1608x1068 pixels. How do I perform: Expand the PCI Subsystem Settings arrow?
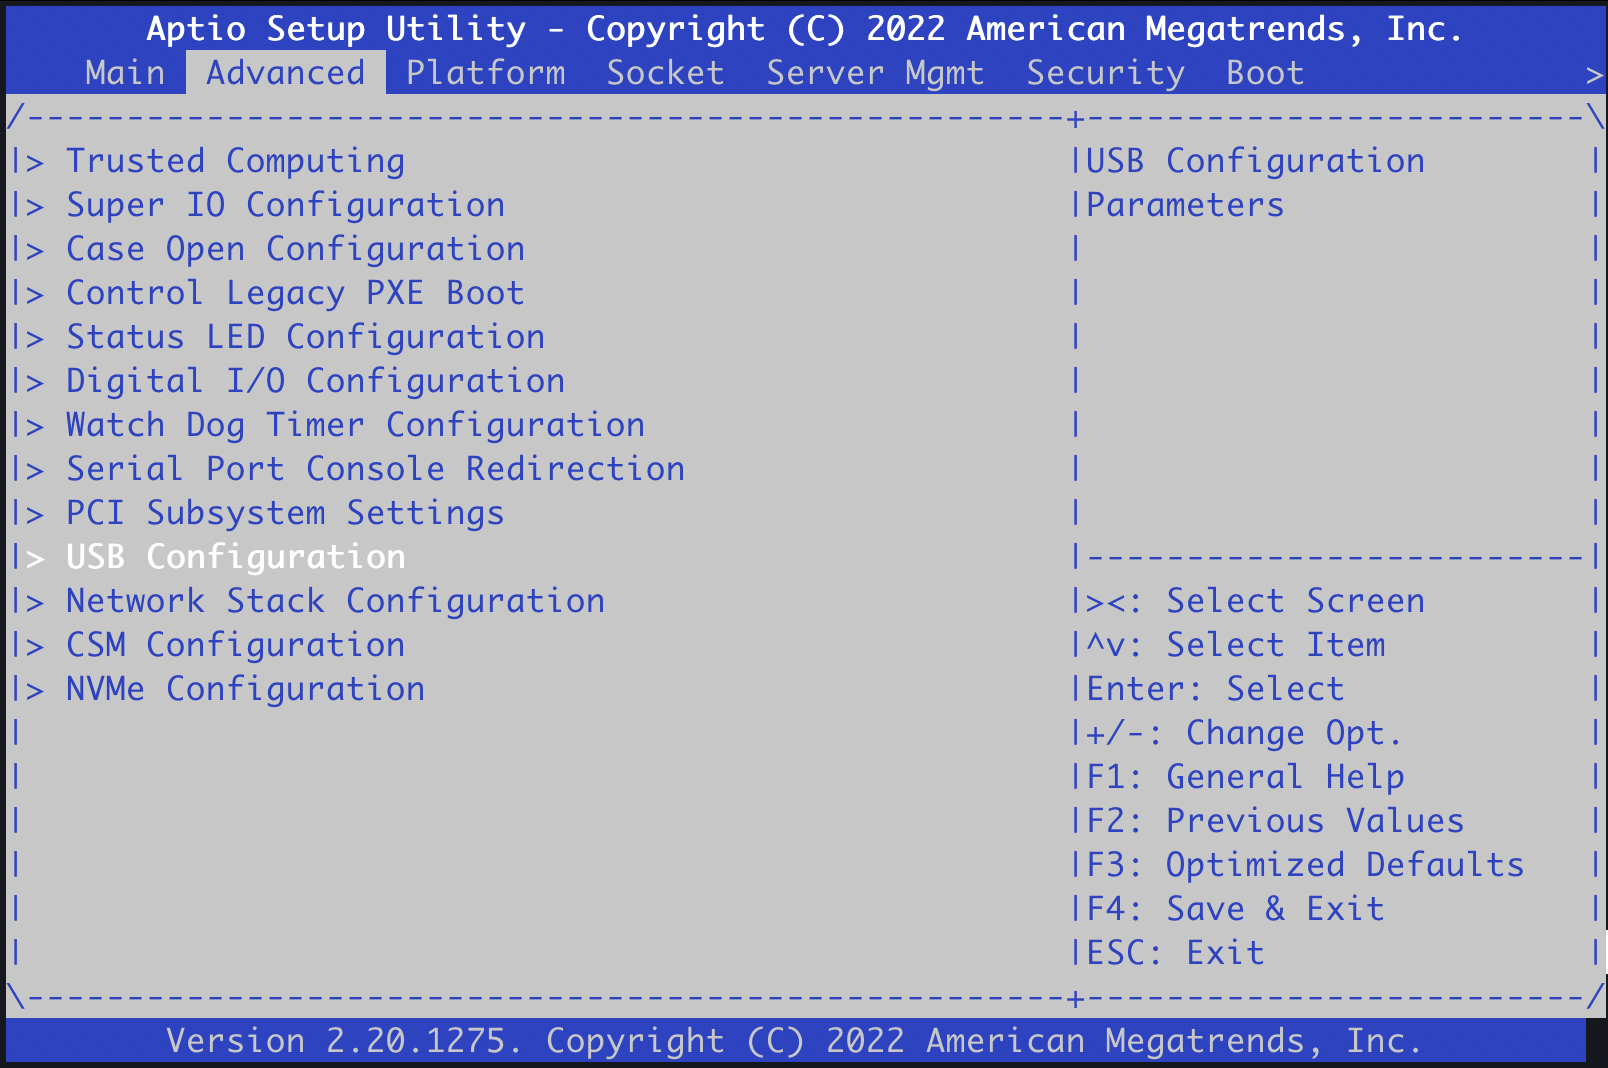(x=35, y=514)
